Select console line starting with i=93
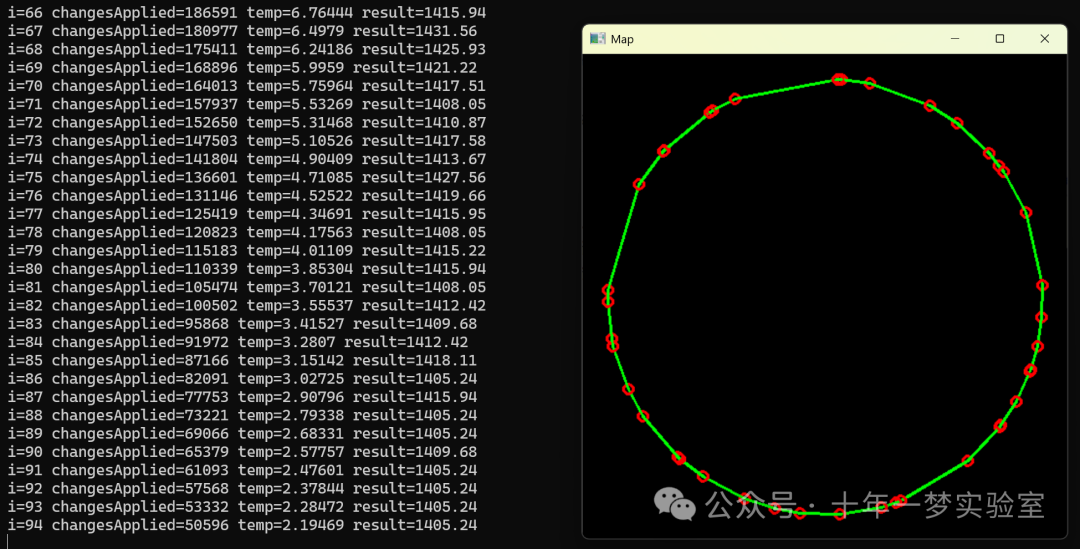Screen dimensions: 1080x549 pos(242,507)
